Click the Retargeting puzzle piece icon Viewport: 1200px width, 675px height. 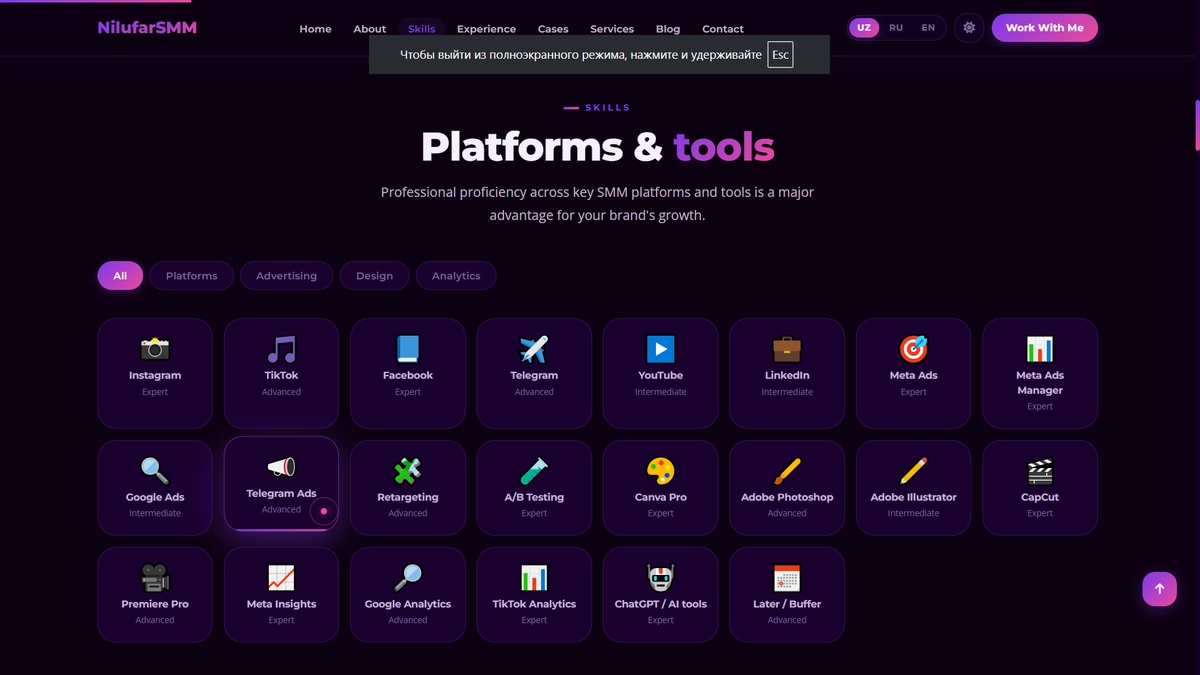coord(408,471)
